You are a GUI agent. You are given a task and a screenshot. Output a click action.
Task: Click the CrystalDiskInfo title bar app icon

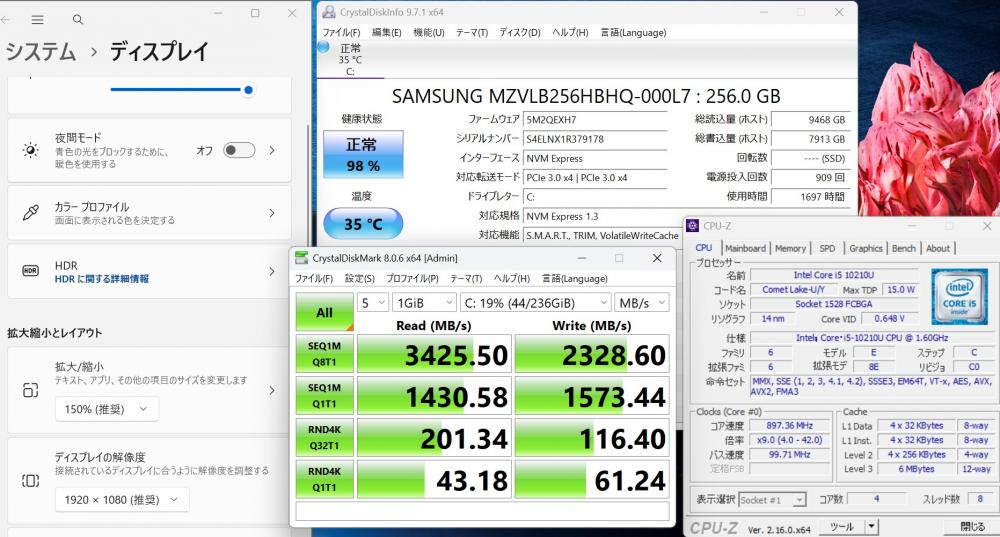pyautogui.click(x=328, y=12)
